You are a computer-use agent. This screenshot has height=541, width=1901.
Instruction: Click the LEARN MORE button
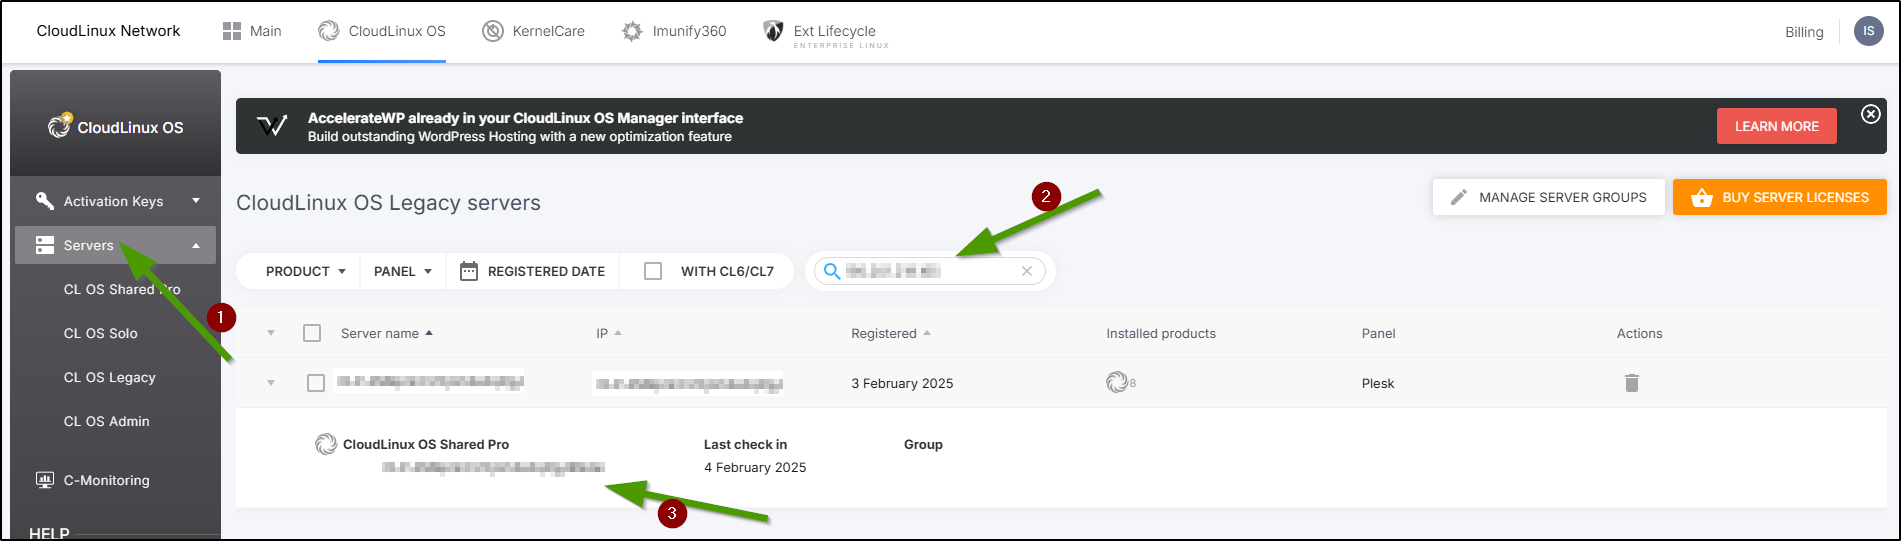tap(1776, 126)
